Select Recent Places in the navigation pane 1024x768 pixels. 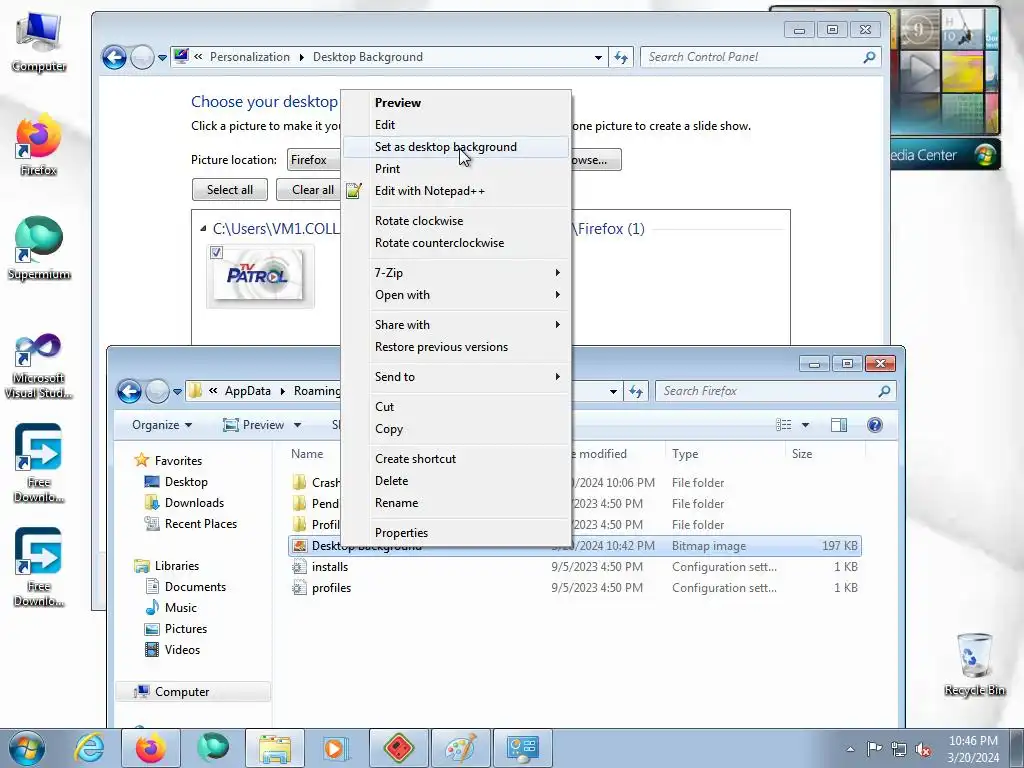200,524
